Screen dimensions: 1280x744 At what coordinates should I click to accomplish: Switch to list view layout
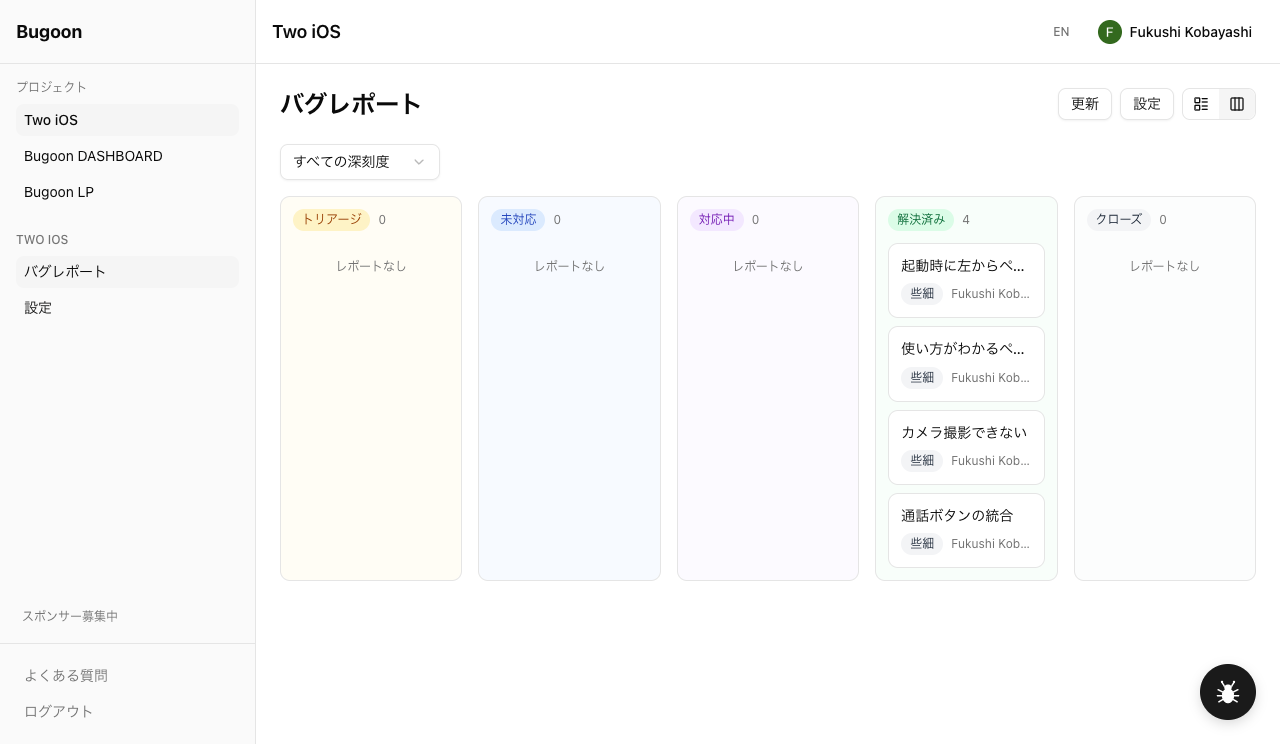pos(1201,104)
